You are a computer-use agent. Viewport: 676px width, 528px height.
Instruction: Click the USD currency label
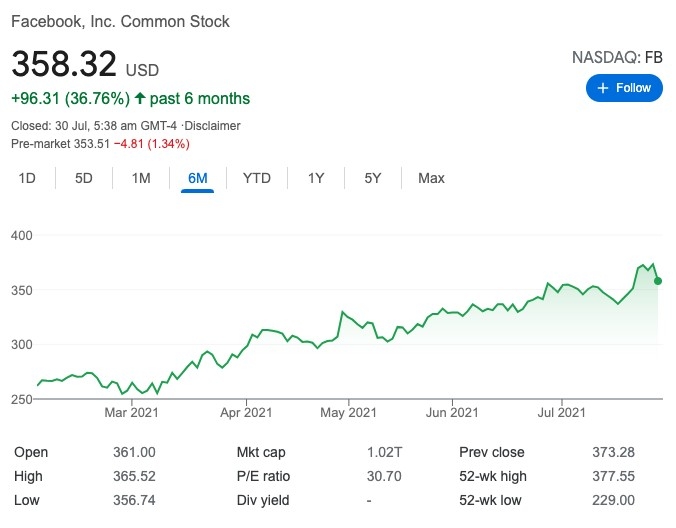click(142, 70)
